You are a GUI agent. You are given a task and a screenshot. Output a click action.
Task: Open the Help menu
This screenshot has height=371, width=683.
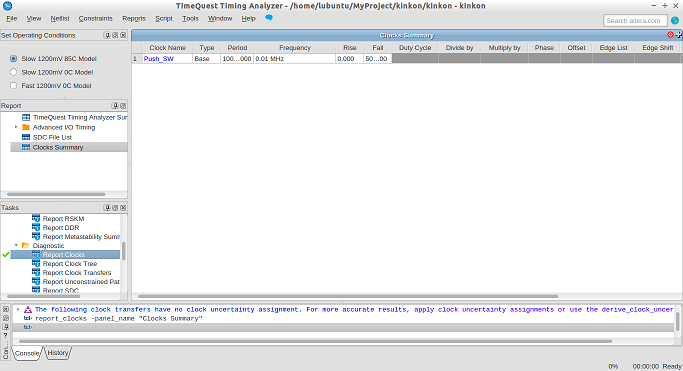(248, 18)
